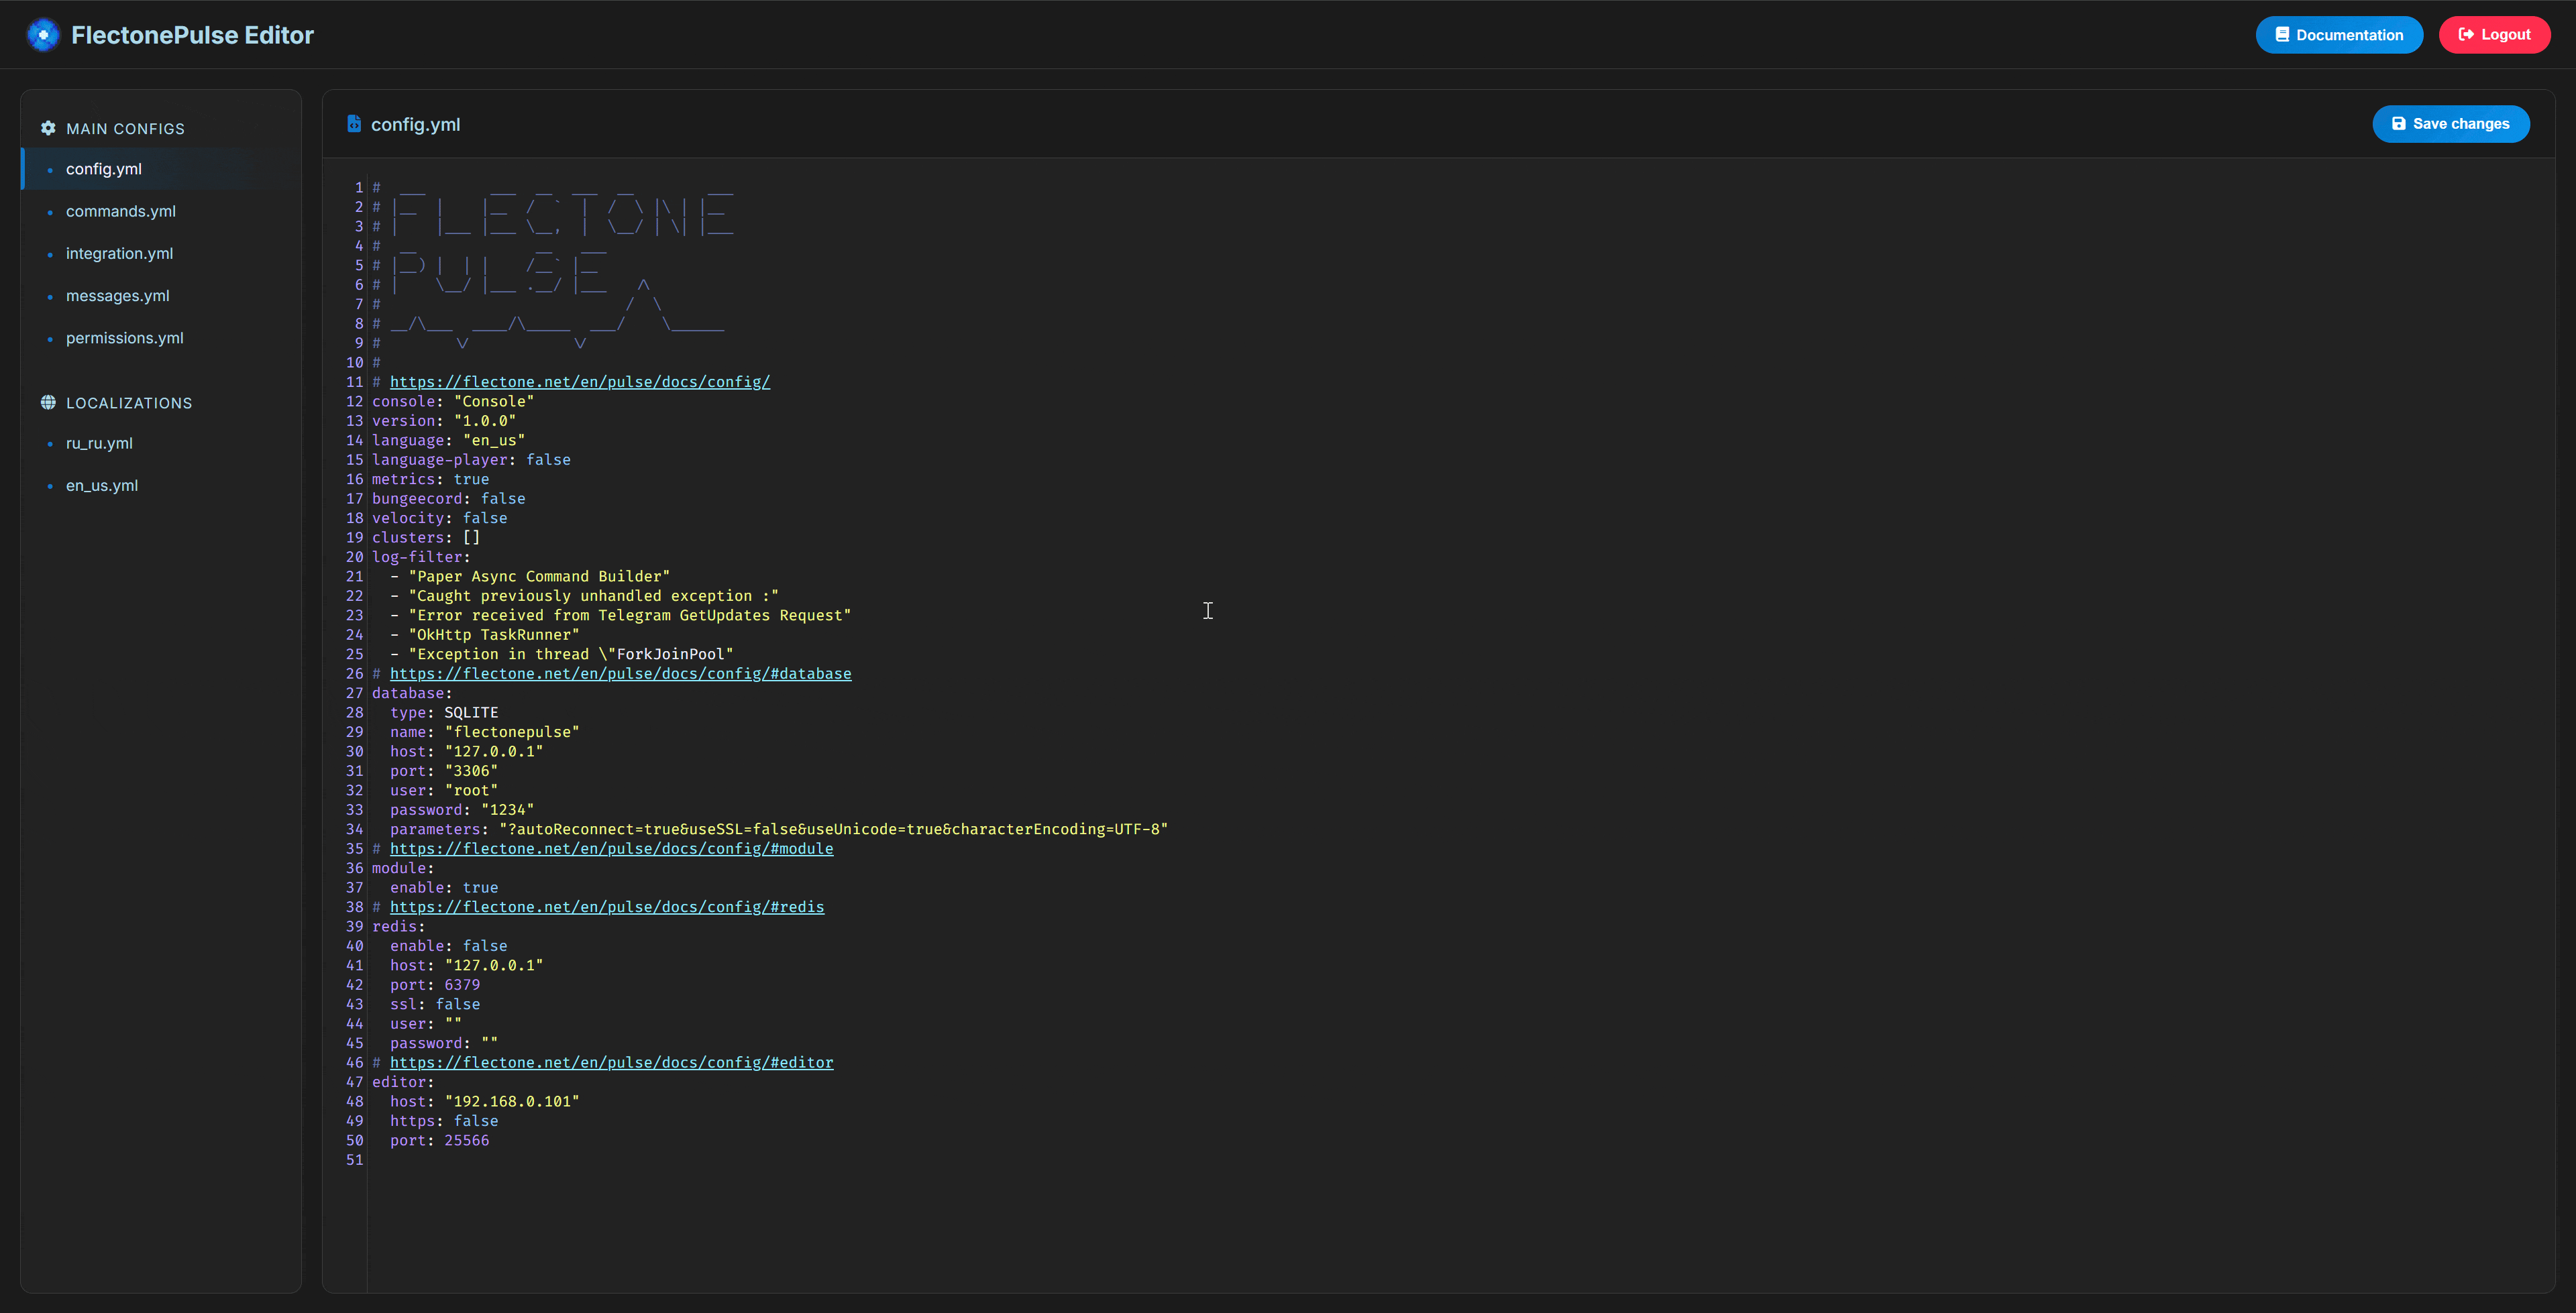The width and height of the screenshot is (2576, 1313).
Task: Click the logout arrow icon
Action: point(2466,35)
